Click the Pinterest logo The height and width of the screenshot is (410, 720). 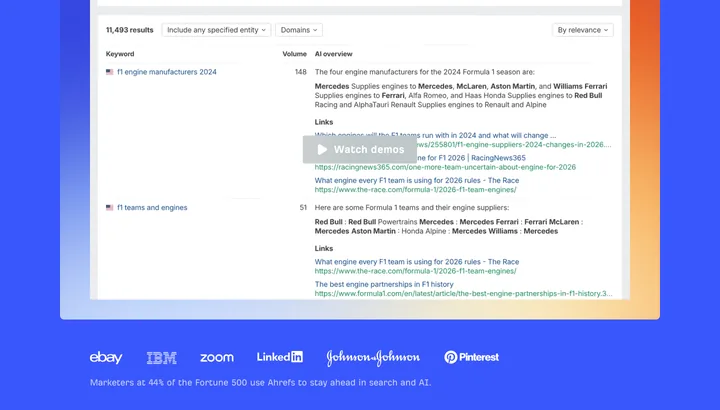click(x=472, y=357)
